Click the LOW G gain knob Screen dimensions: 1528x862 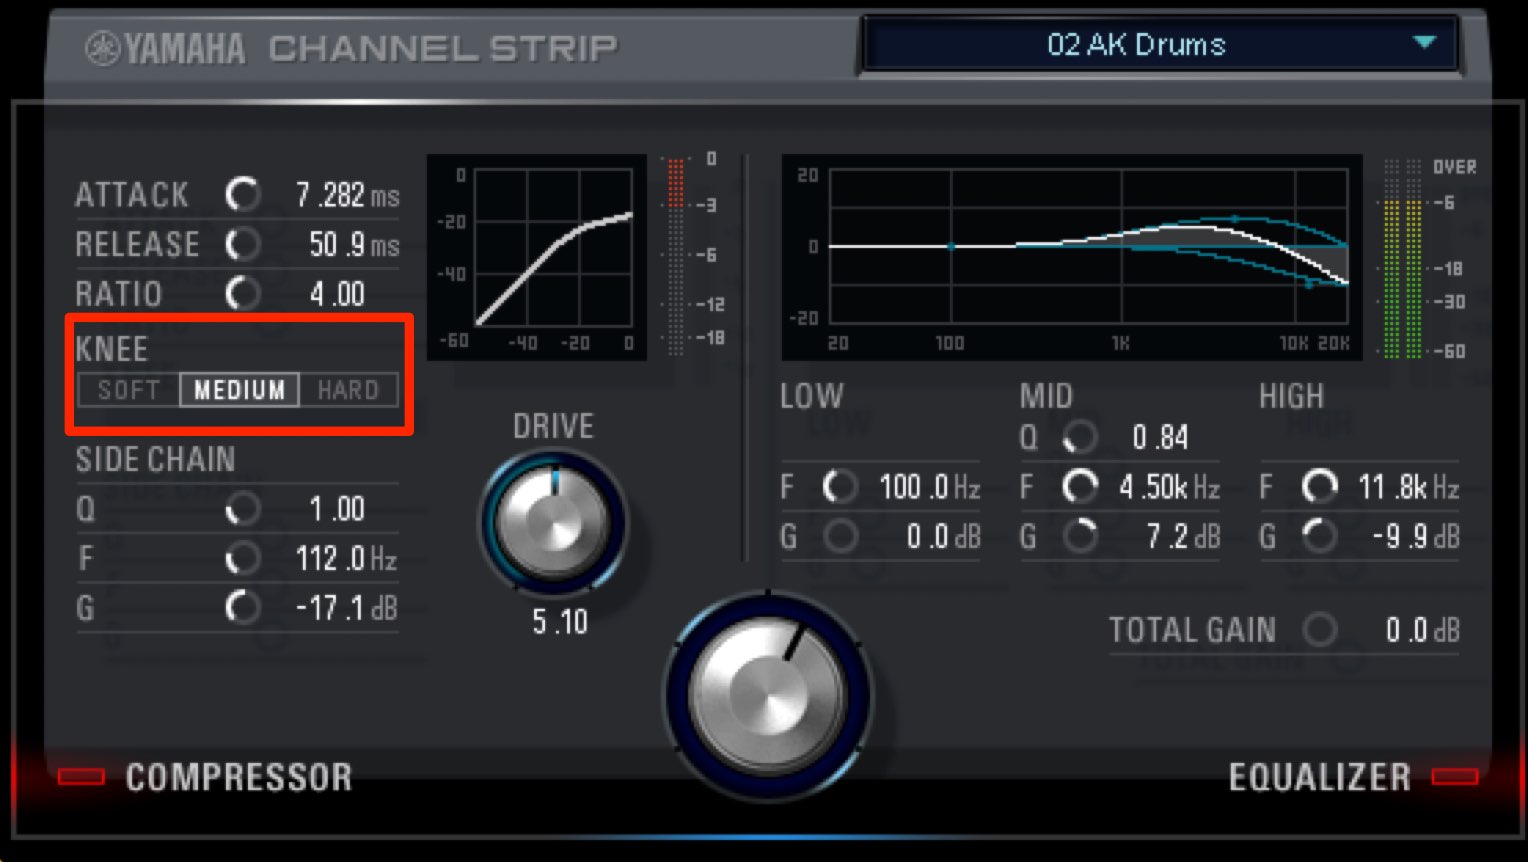point(839,537)
